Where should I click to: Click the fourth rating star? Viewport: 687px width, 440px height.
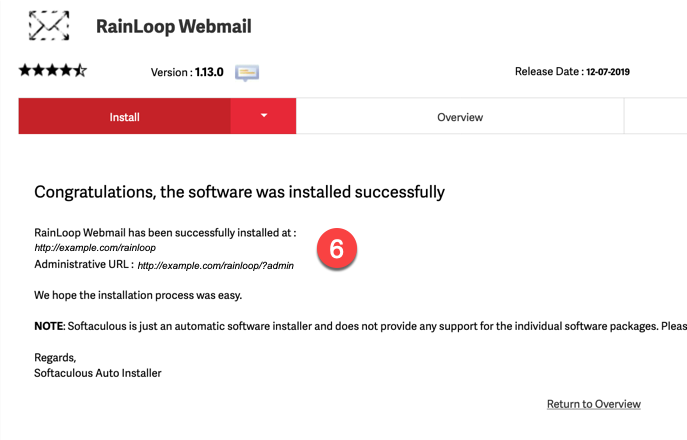(66, 71)
